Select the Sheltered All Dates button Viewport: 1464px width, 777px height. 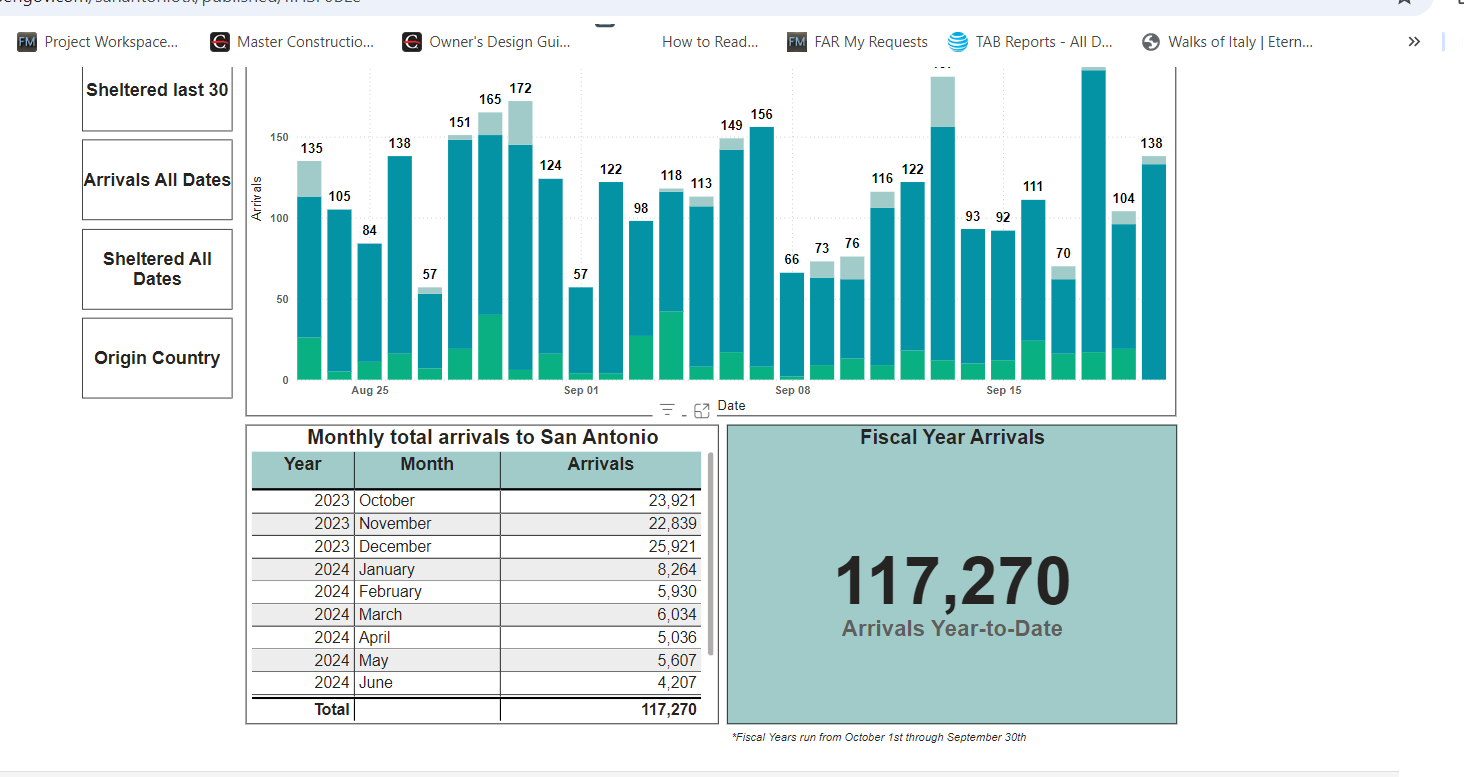pyautogui.click(x=157, y=269)
